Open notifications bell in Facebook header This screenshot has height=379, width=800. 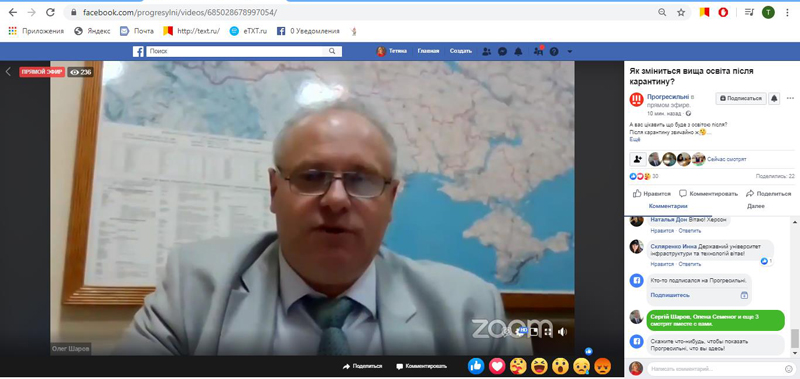pos(518,51)
